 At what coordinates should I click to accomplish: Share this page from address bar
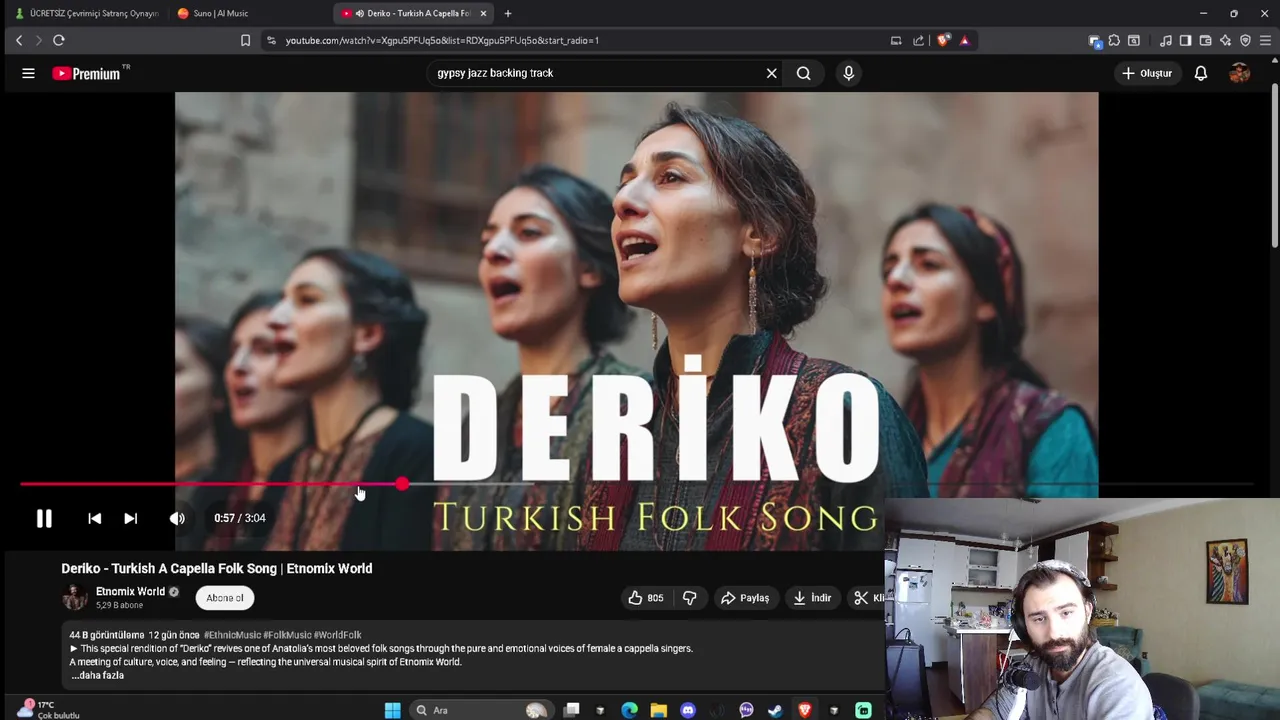(x=918, y=40)
